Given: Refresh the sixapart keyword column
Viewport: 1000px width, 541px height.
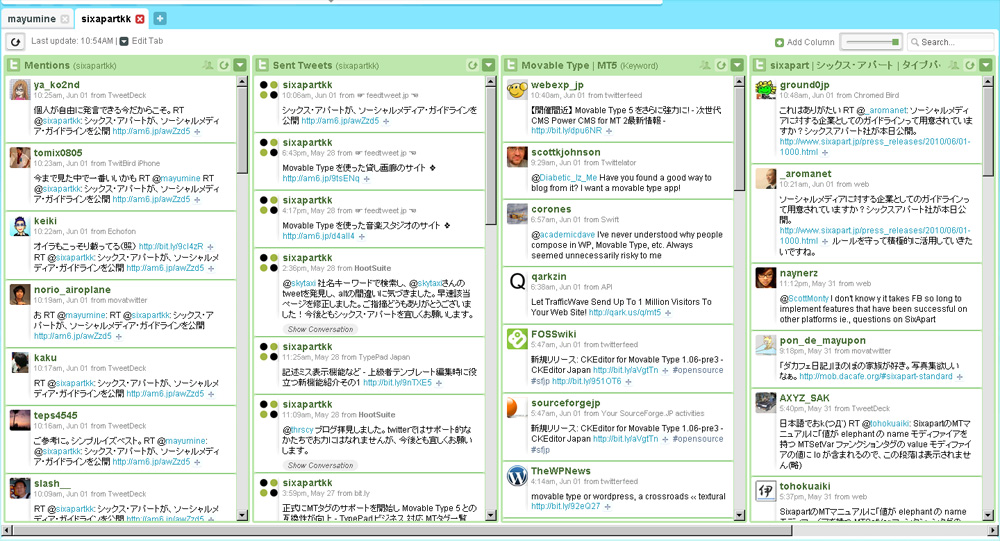Looking at the screenshot, I should 969,65.
